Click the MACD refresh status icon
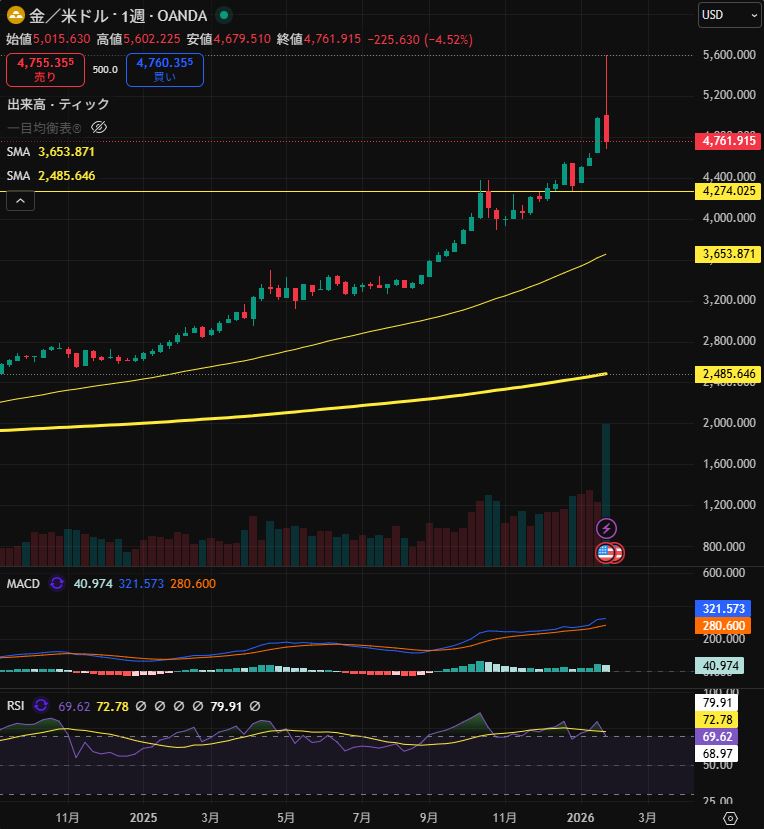The image size is (764, 829). (x=57, y=583)
